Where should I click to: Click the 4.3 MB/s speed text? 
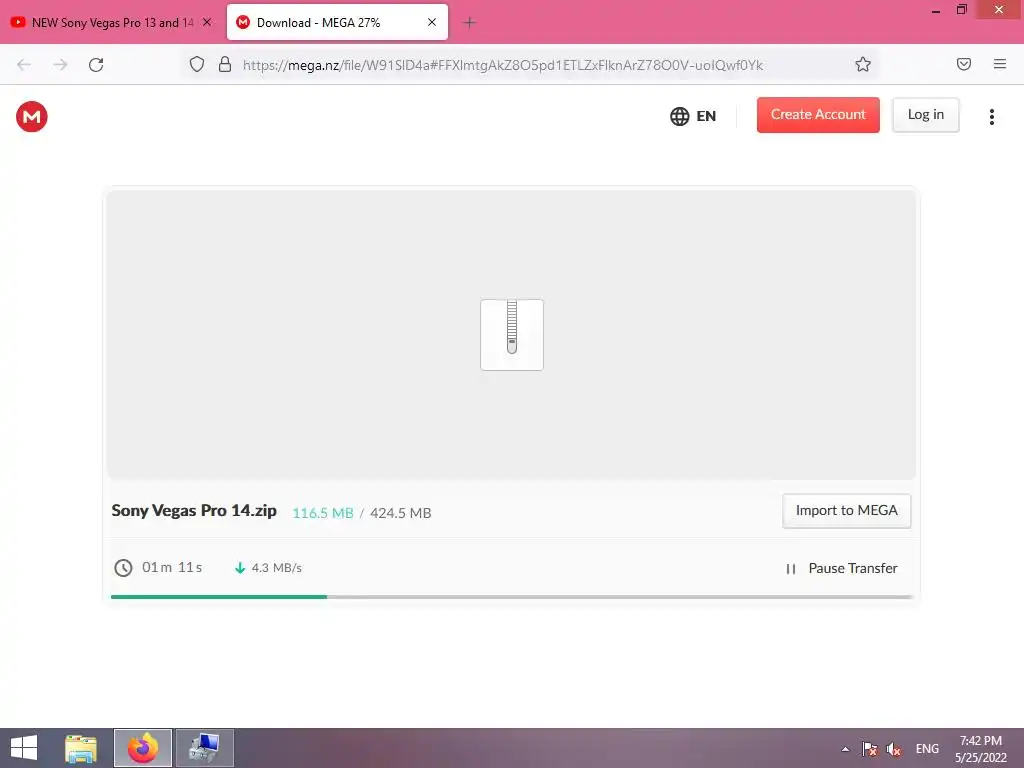click(277, 568)
